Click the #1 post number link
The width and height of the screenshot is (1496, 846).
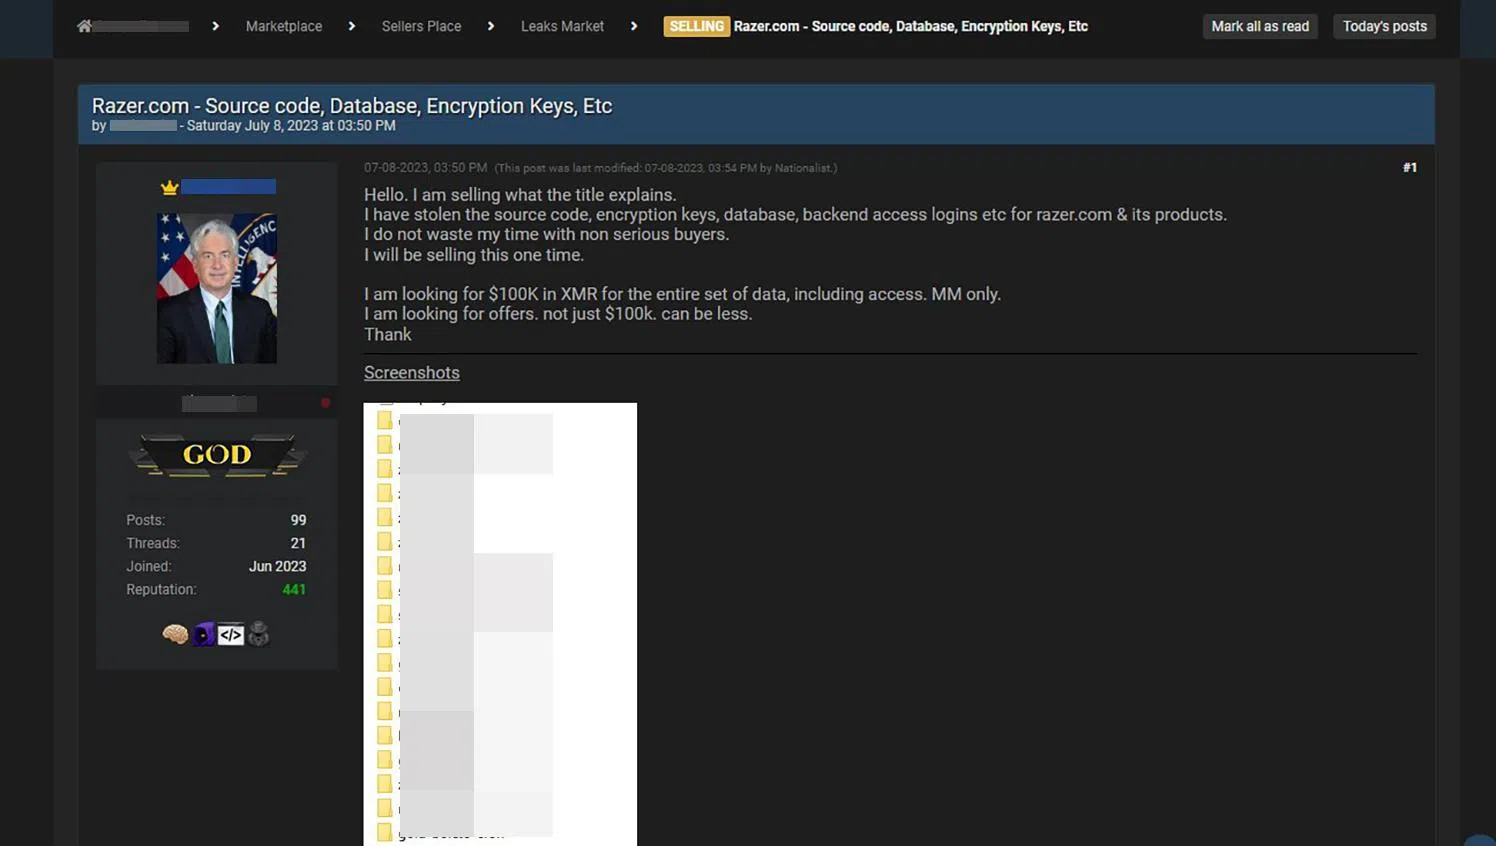click(x=1409, y=167)
